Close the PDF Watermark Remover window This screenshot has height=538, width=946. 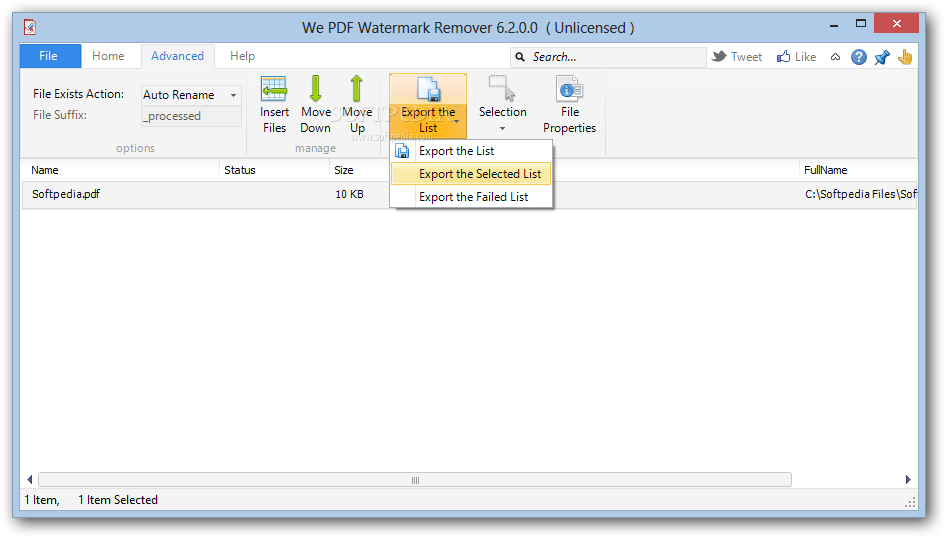pos(897,24)
